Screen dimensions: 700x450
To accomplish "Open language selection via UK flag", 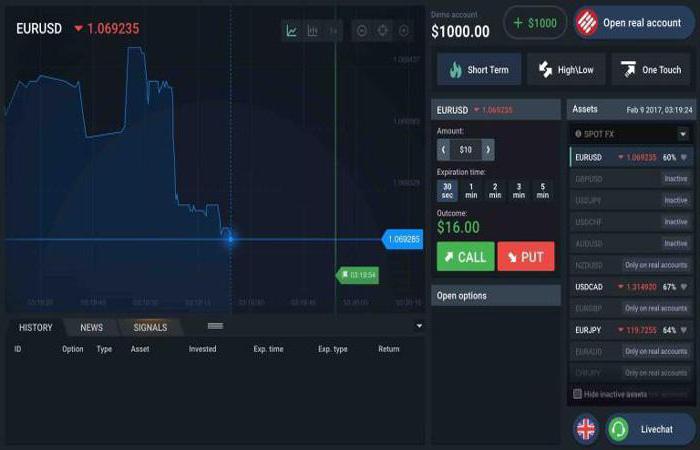I will click(586, 429).
